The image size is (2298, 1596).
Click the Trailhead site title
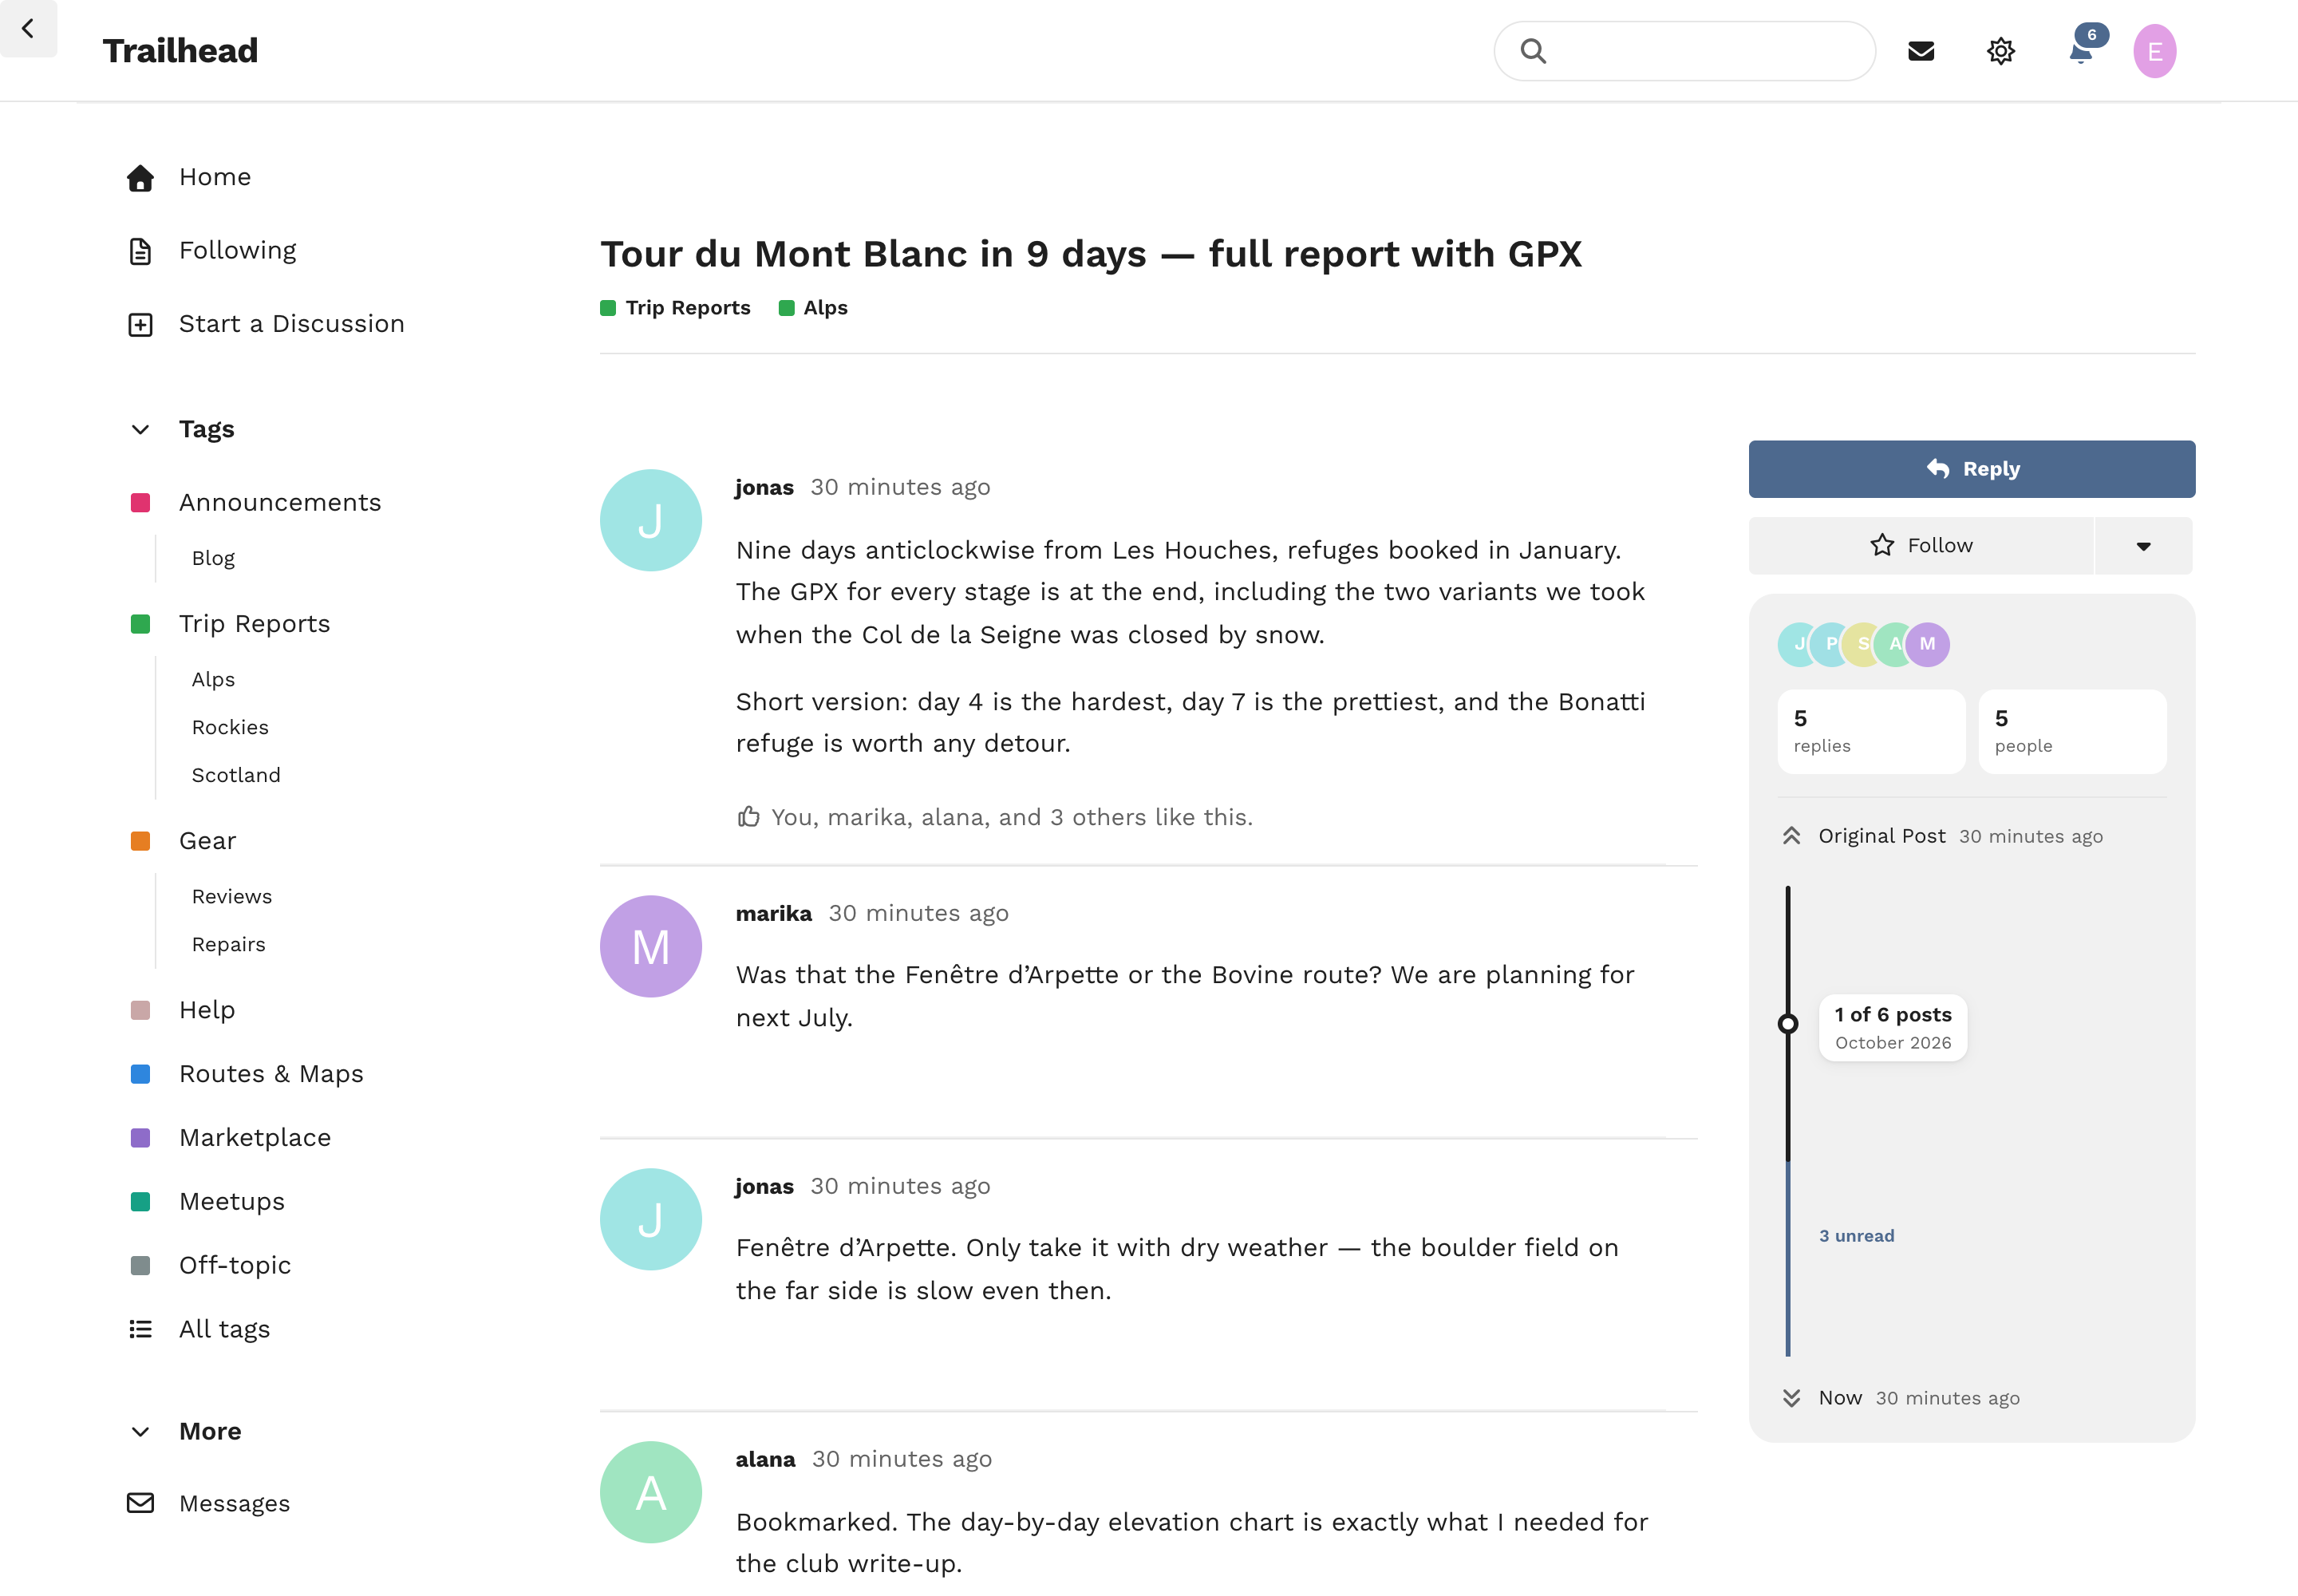tap(180, 51)
